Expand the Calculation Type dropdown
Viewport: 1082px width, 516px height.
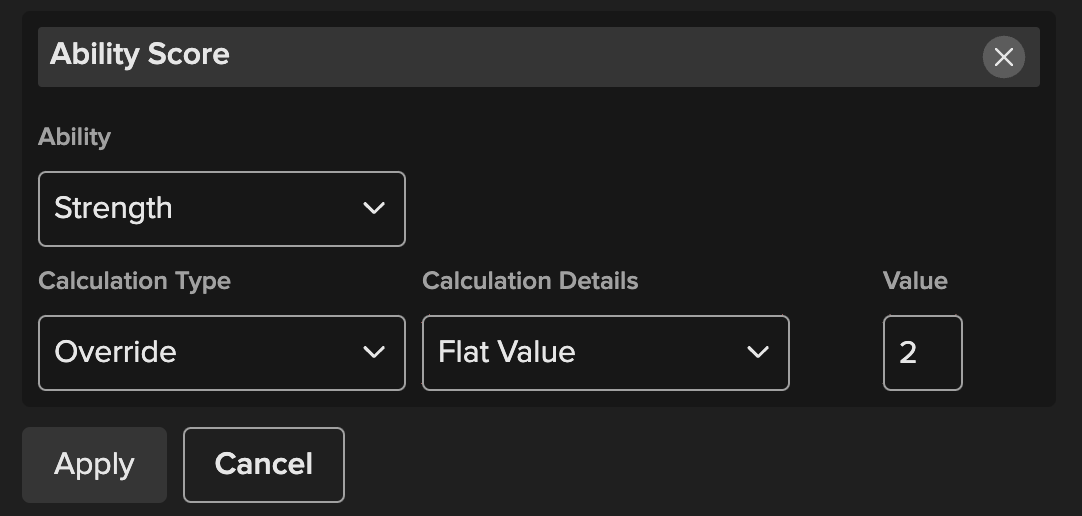221,353
